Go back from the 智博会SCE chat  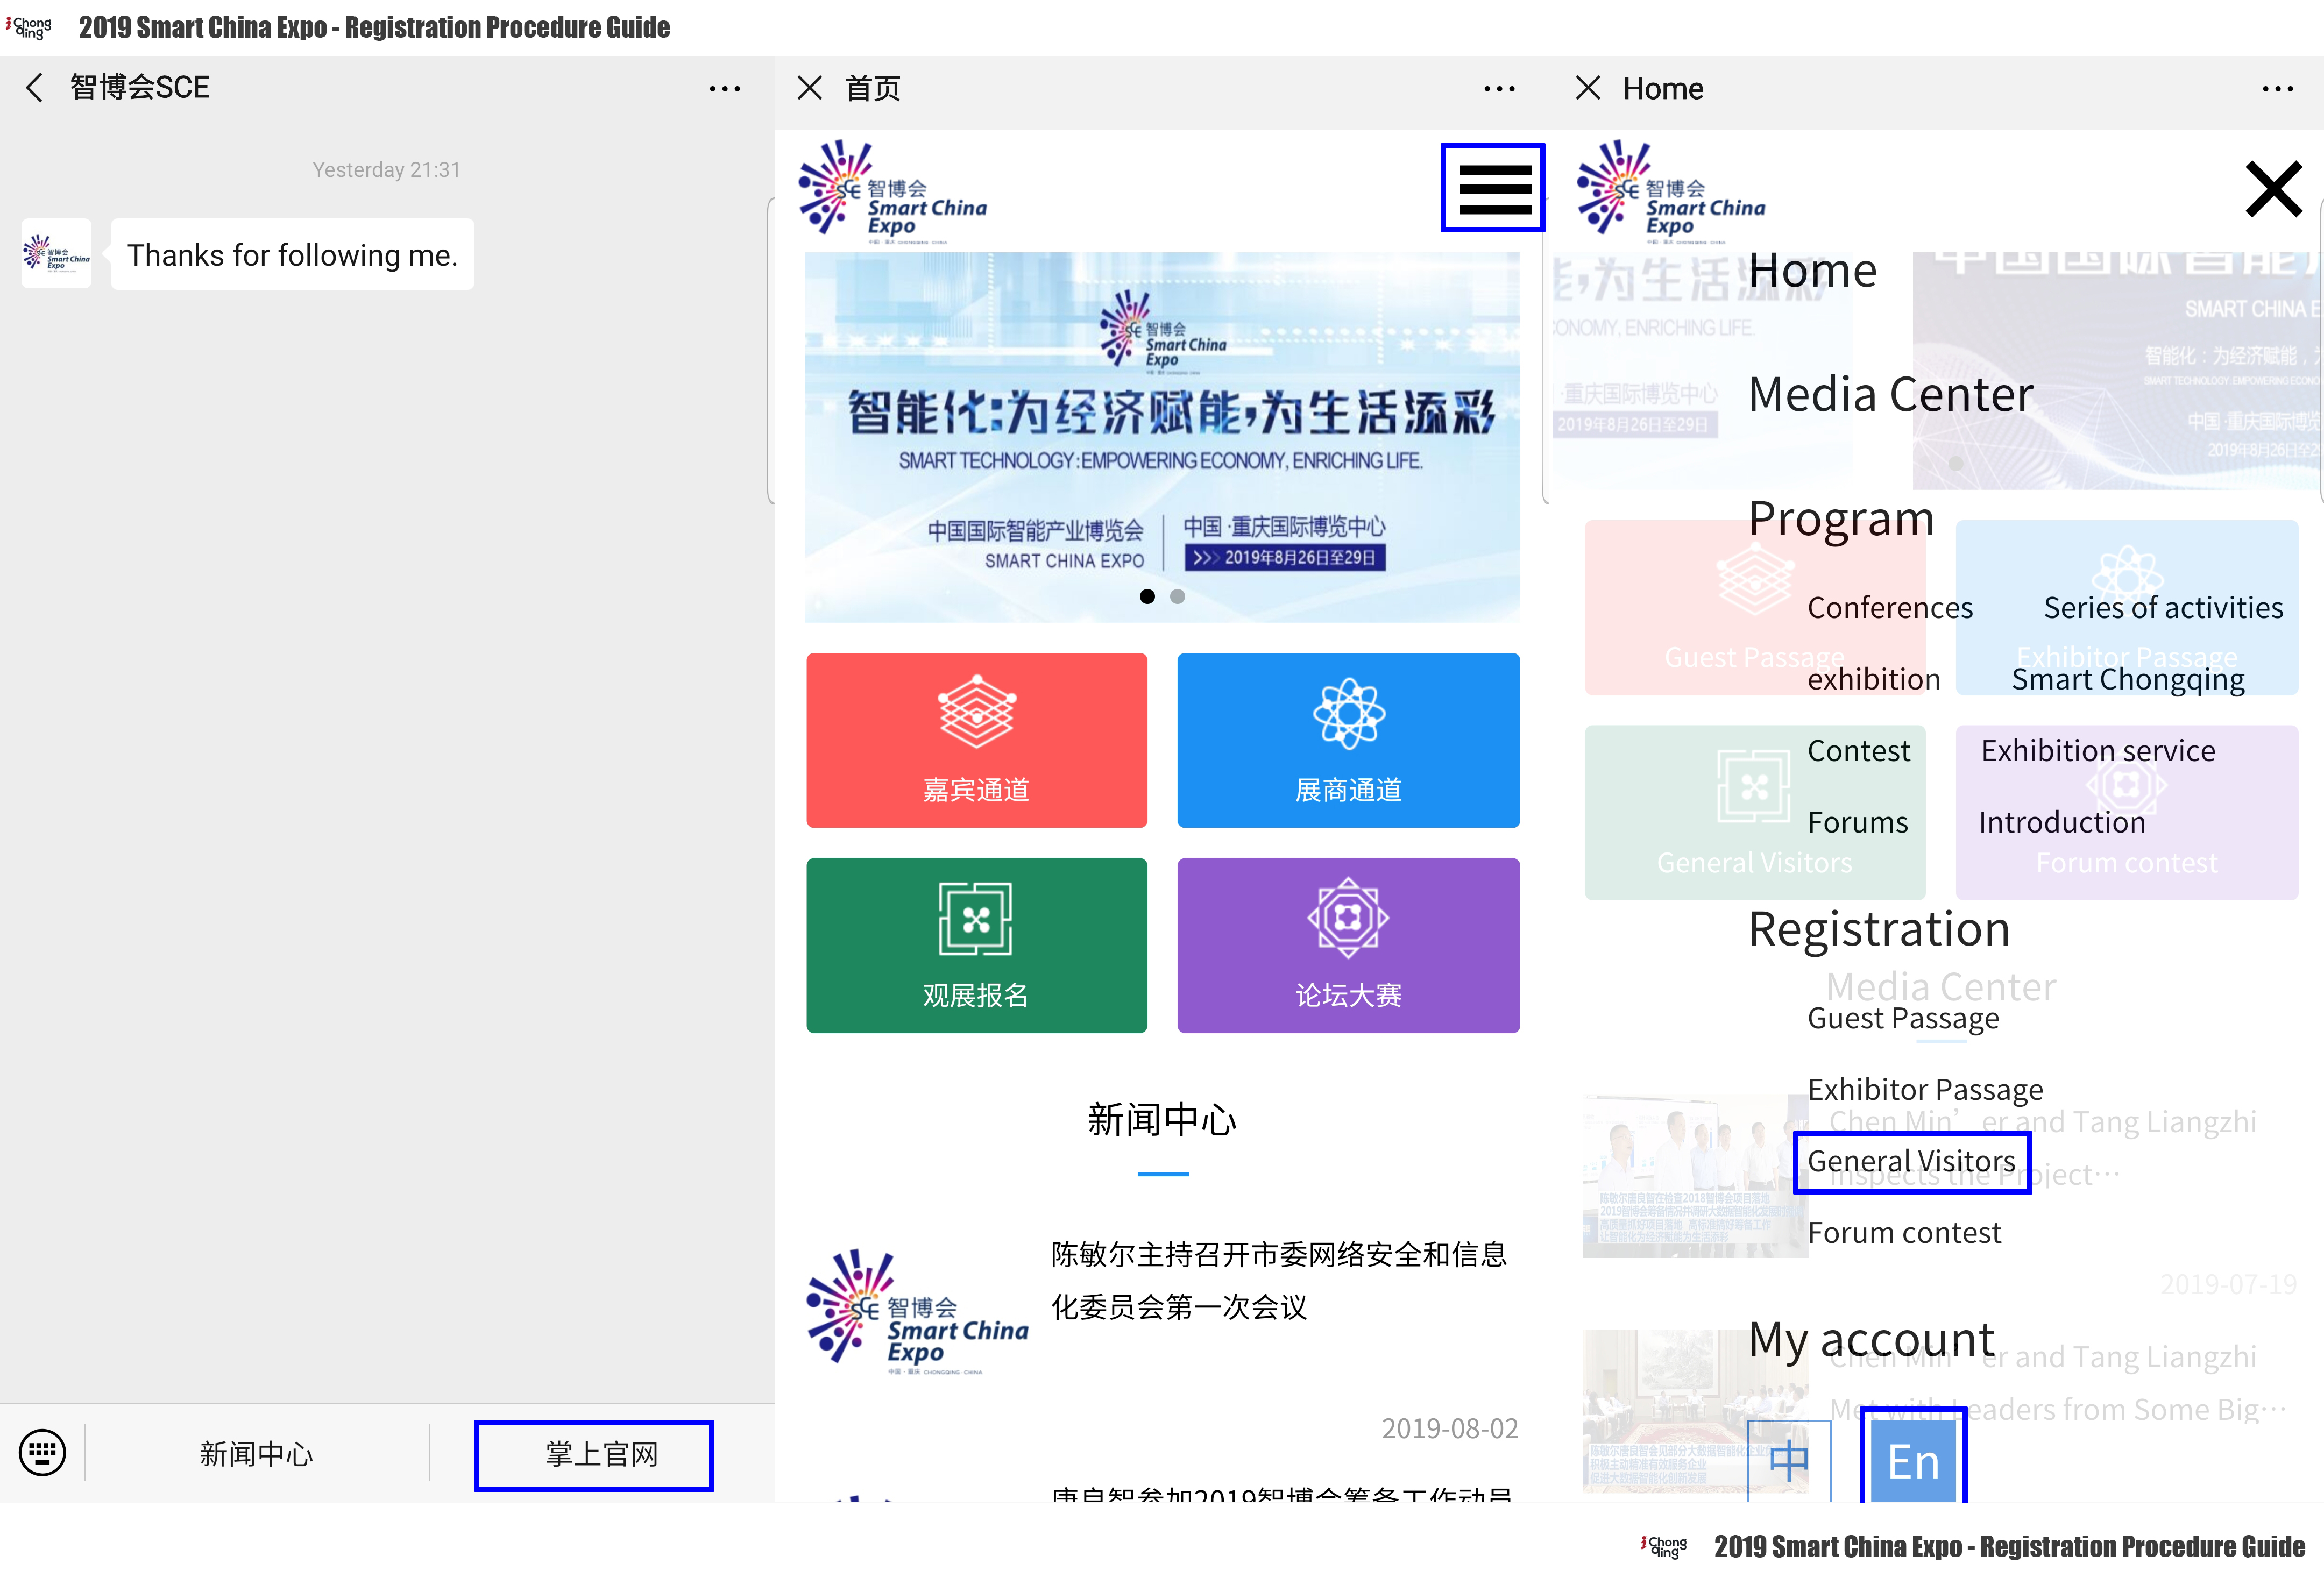click(34, 88)
